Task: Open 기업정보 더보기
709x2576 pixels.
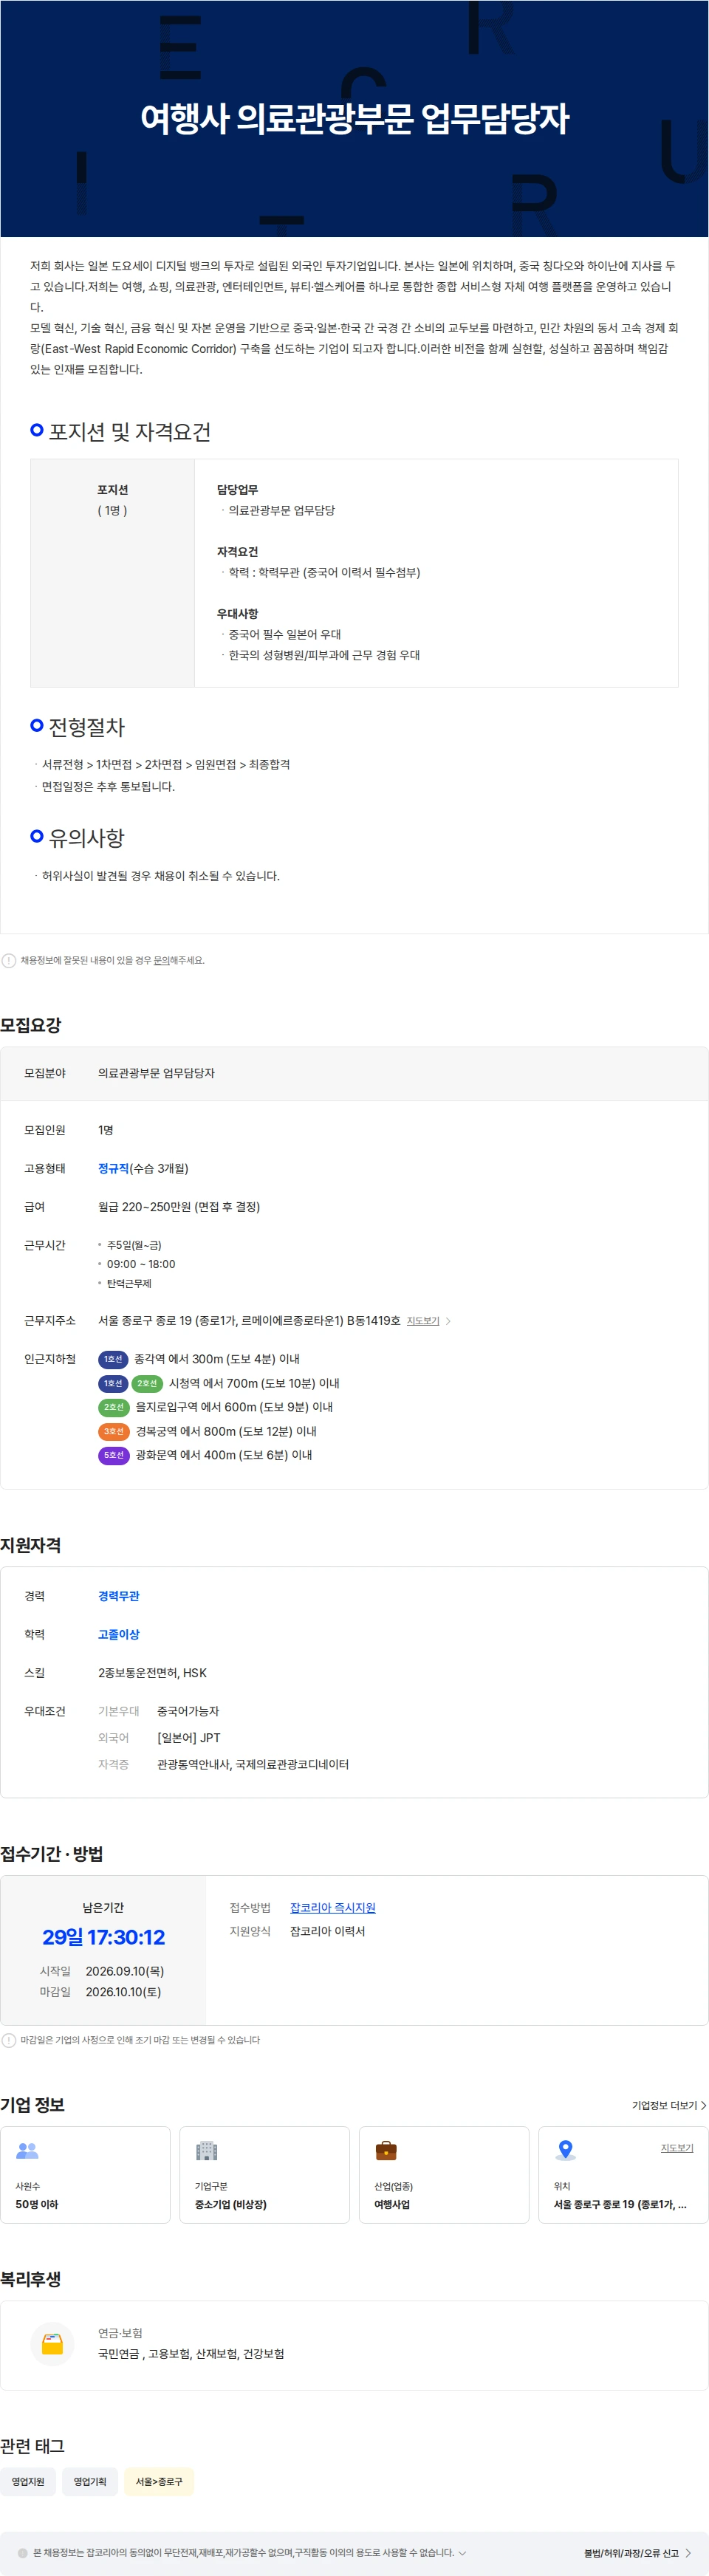Action: coord(669,2105)
